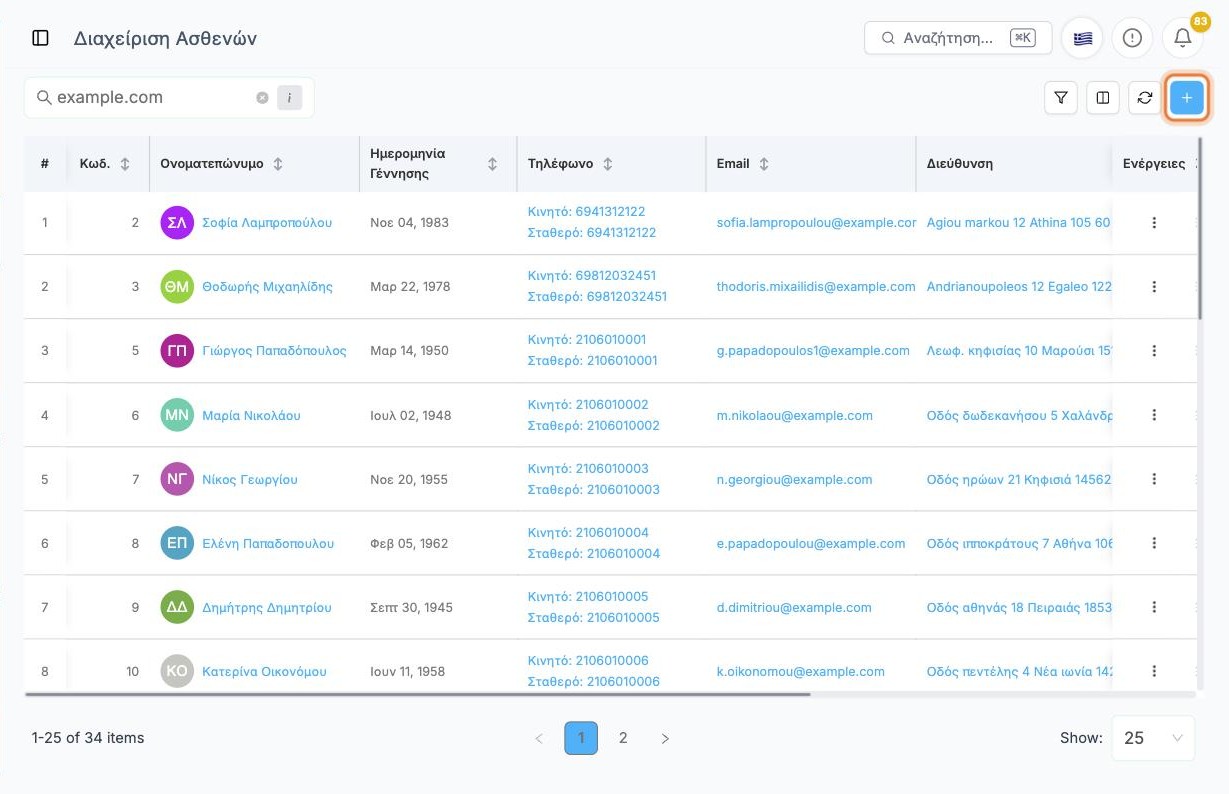
Task: Add a new patient with plus button
Action: pos(1187,98)
